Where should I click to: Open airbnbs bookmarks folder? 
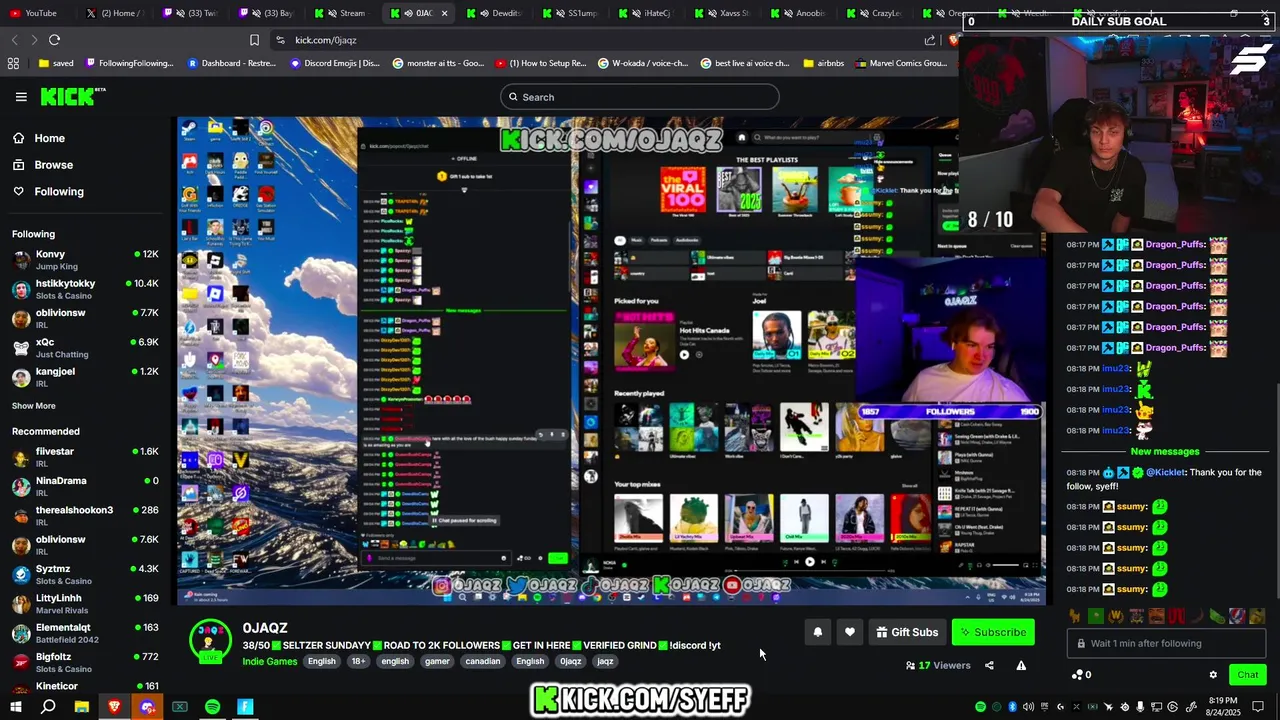tap(823, 63)
